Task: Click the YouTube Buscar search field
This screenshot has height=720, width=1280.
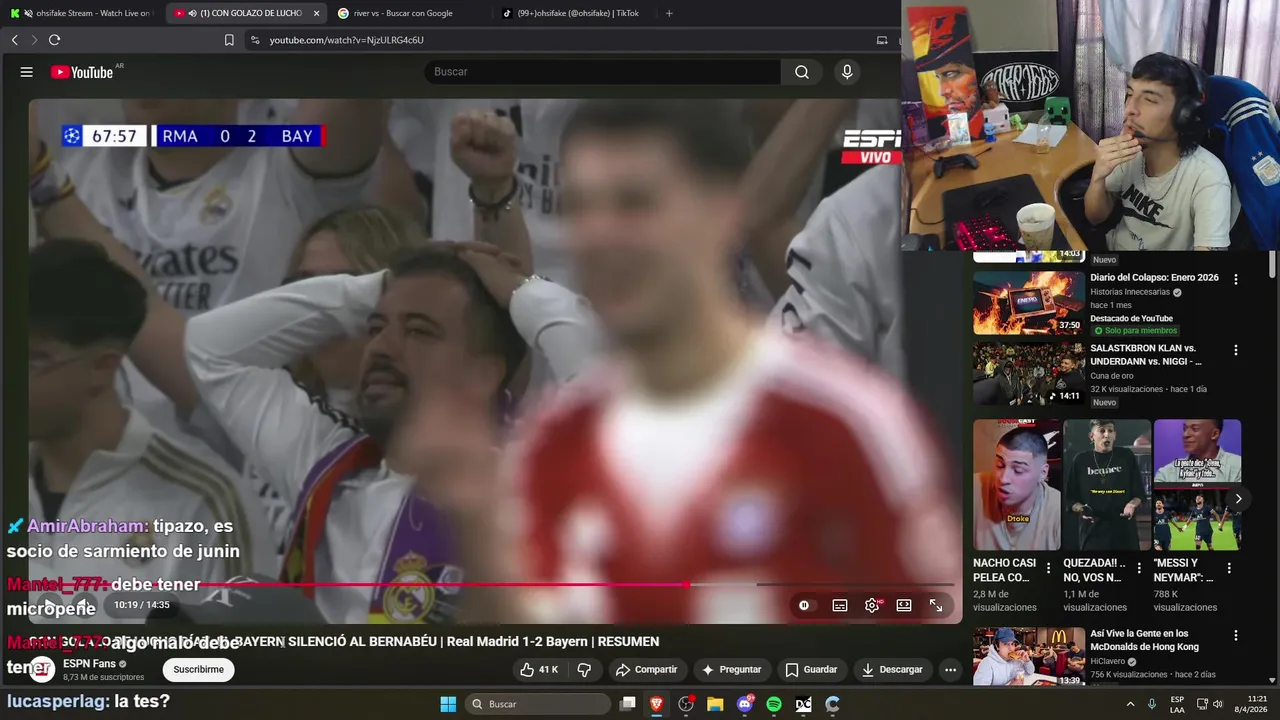Action: pyautogui.click(x=602, y=72)
